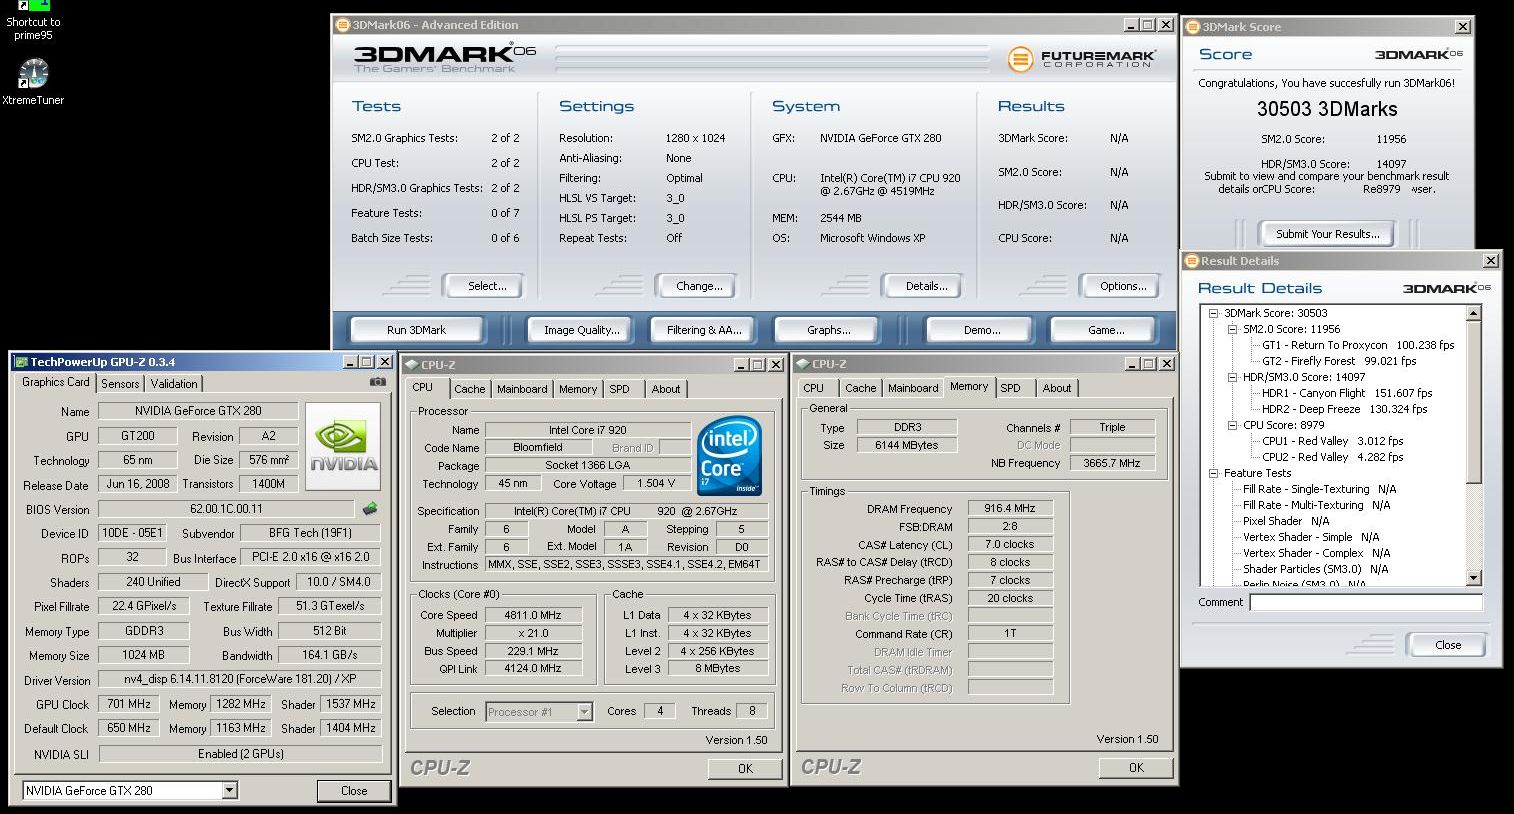Viewport: 1514px width, 814px height.
Task: Click the GPU-Z screenshot camera icon
Action: click(x=377, y=382)
